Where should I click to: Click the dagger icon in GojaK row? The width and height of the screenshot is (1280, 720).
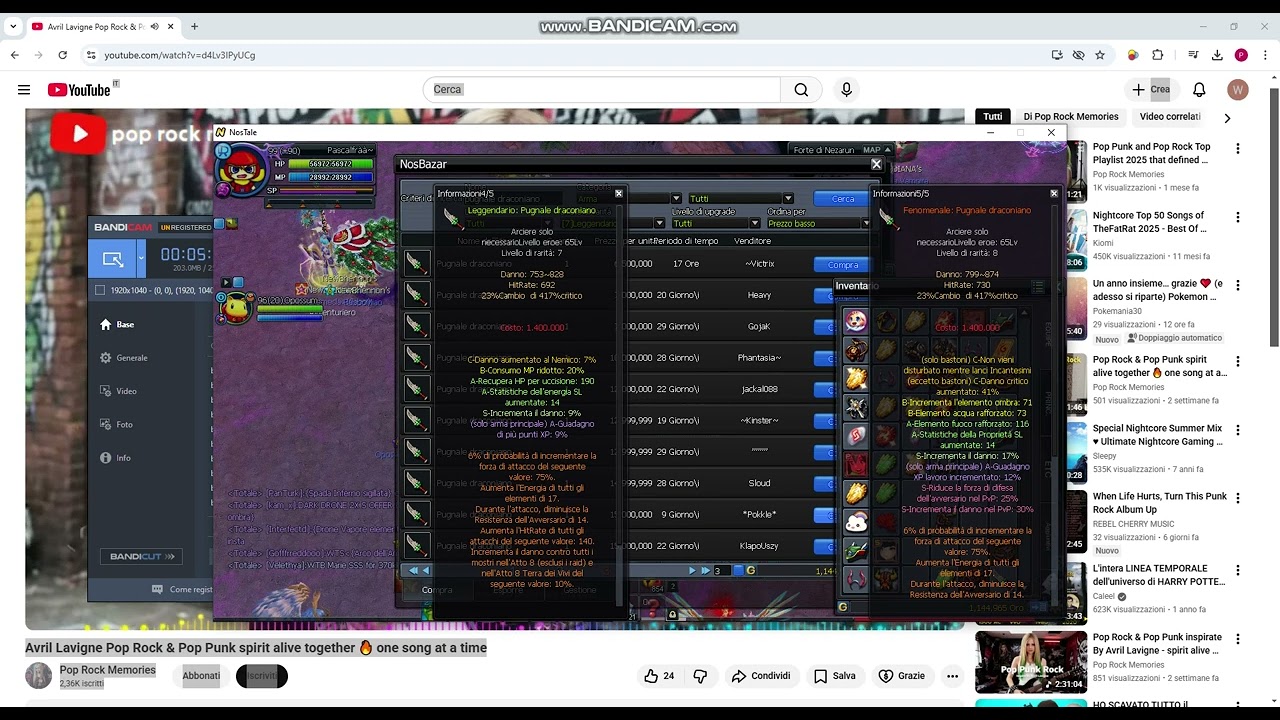point(416,326)
